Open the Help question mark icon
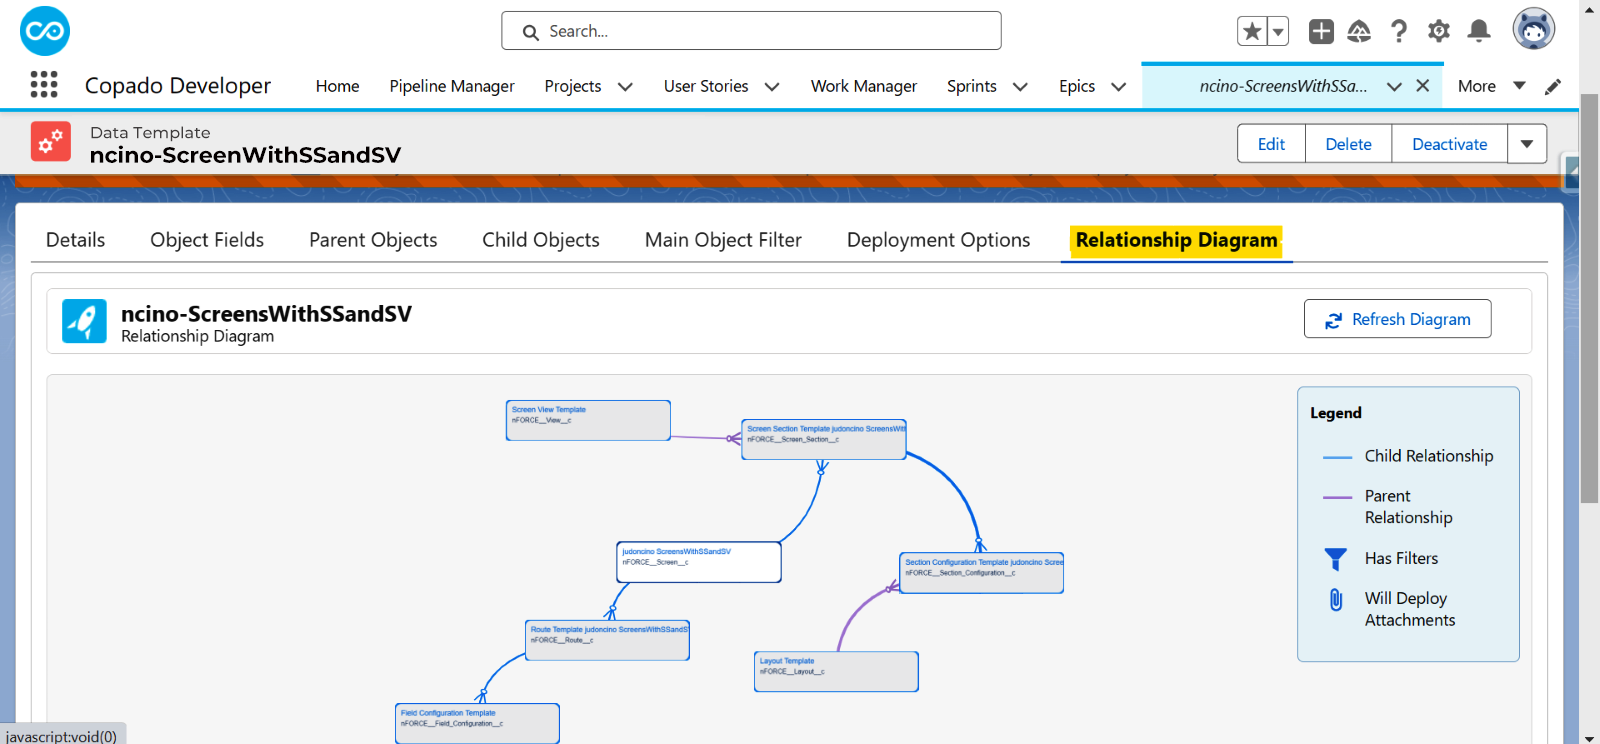This screenshot has height=744, width=1600. 1399,31
